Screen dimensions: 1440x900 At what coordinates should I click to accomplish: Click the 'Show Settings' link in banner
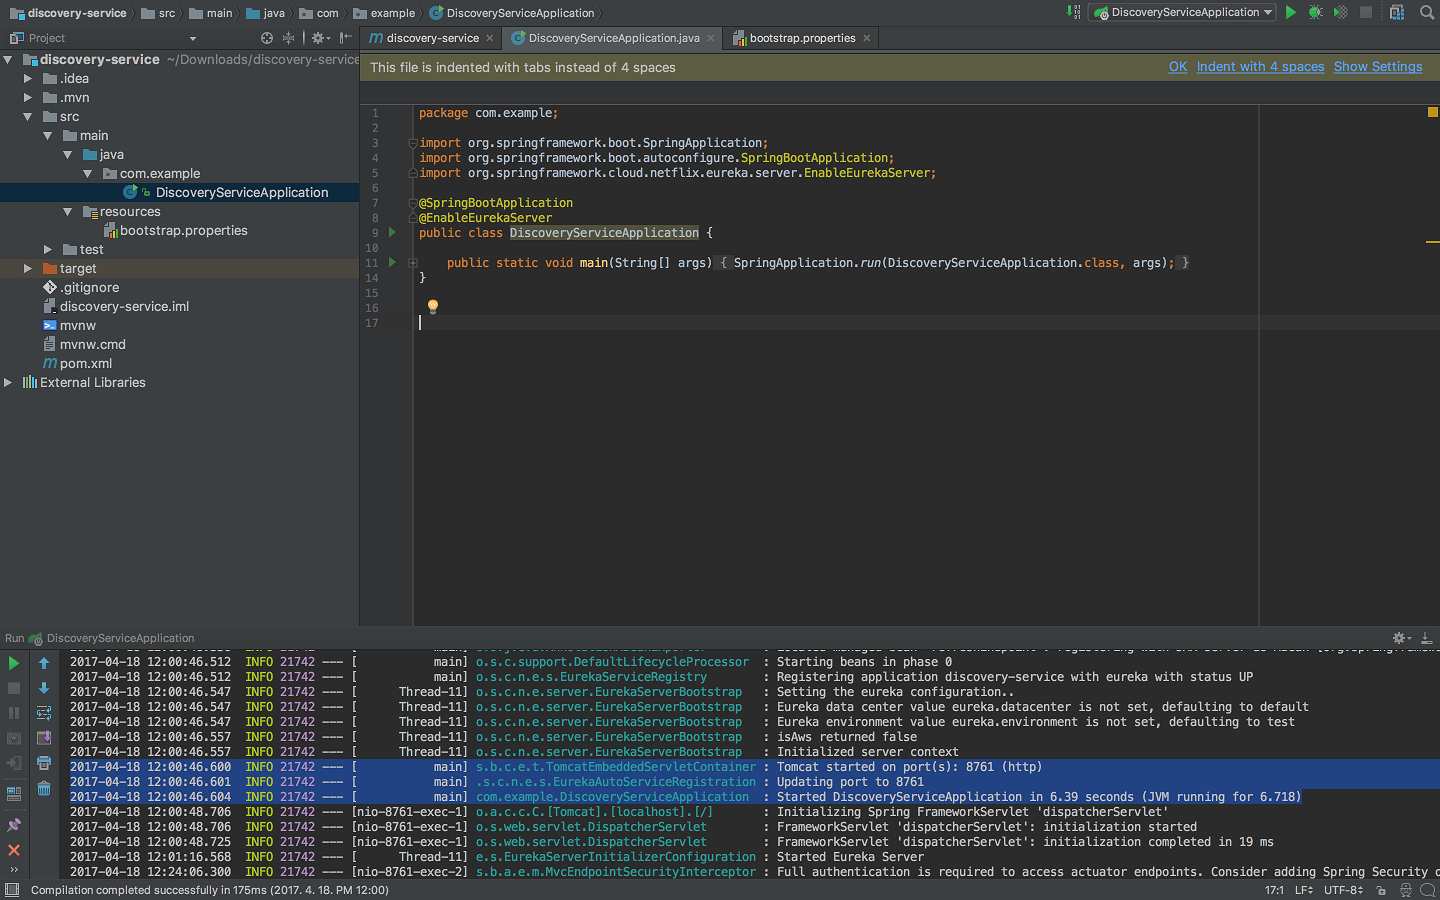(1377, 67)
